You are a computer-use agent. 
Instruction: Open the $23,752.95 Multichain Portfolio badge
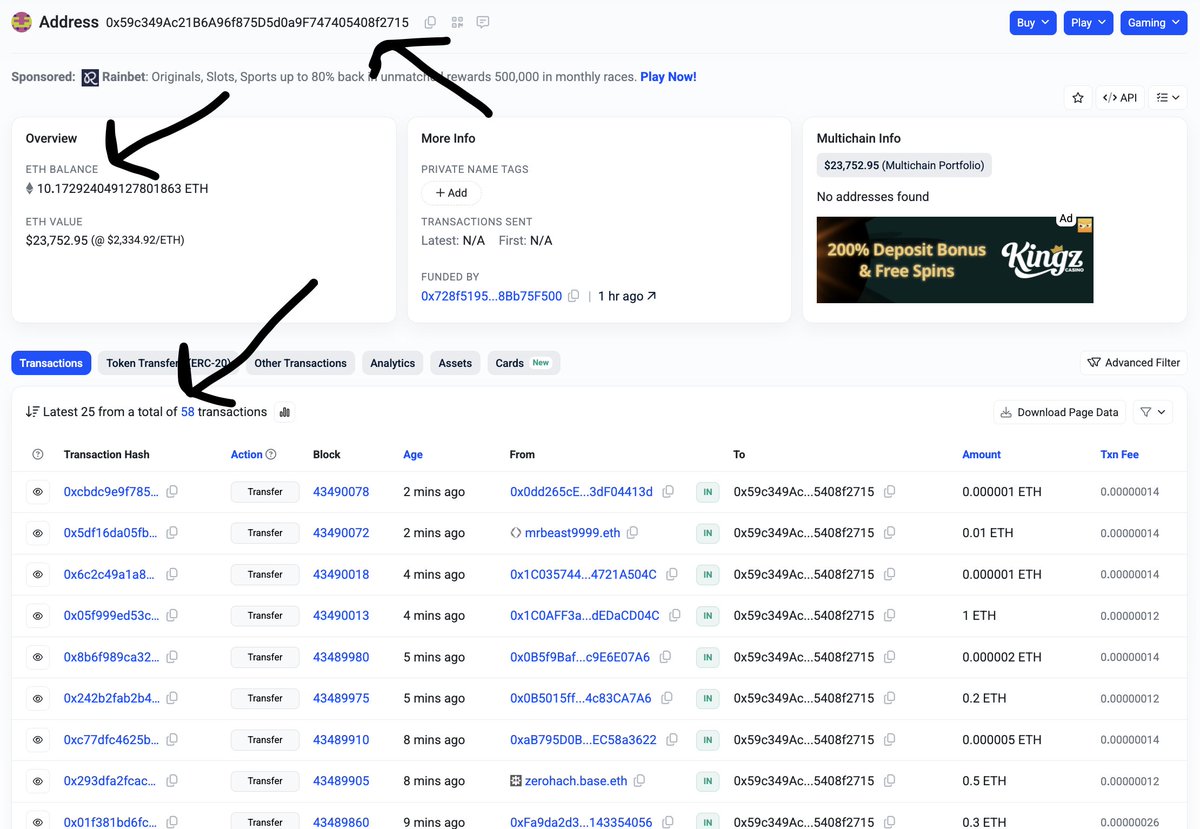(x=904, y=165)
